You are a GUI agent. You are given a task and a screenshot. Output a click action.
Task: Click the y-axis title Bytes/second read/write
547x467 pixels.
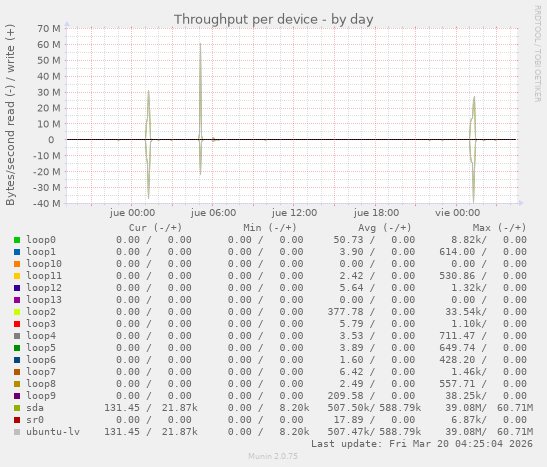tap(10, 115)
